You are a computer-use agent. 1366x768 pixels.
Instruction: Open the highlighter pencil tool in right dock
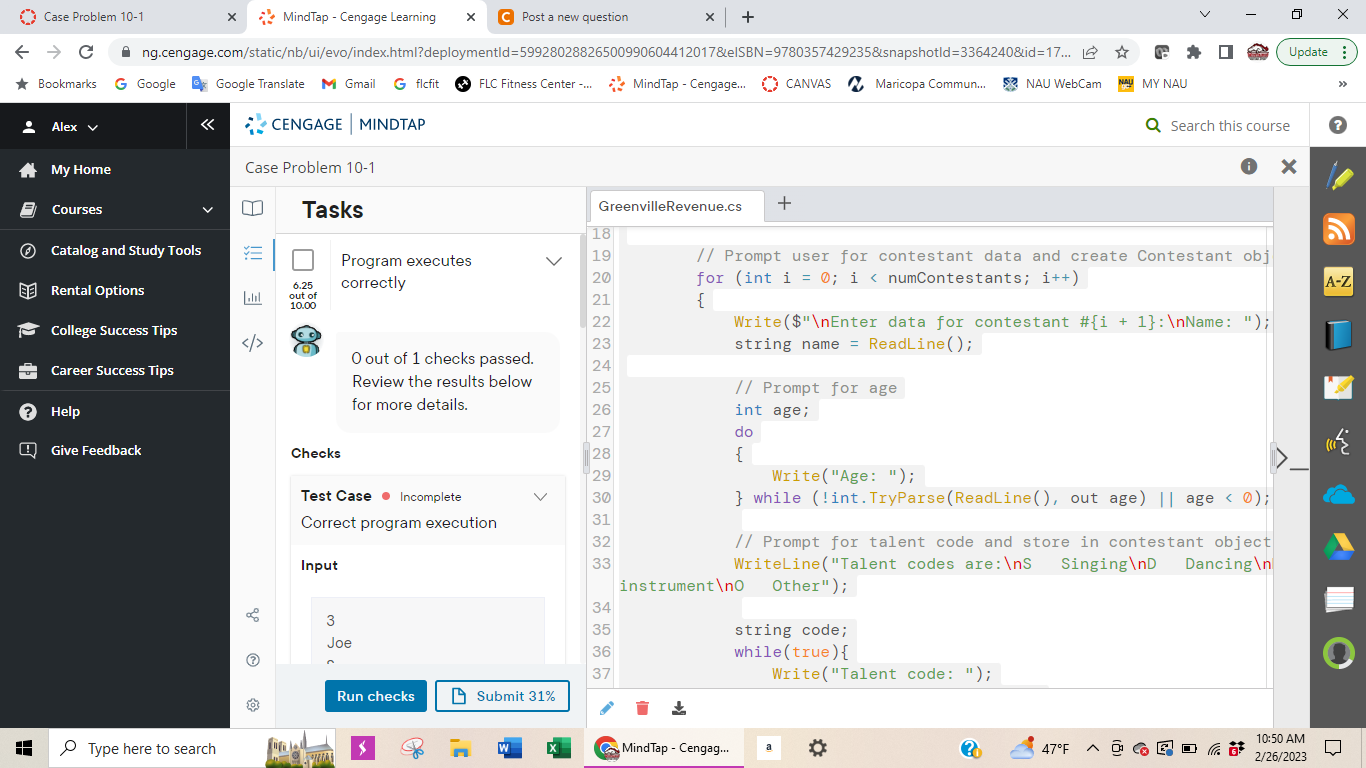click(1338, 176)
